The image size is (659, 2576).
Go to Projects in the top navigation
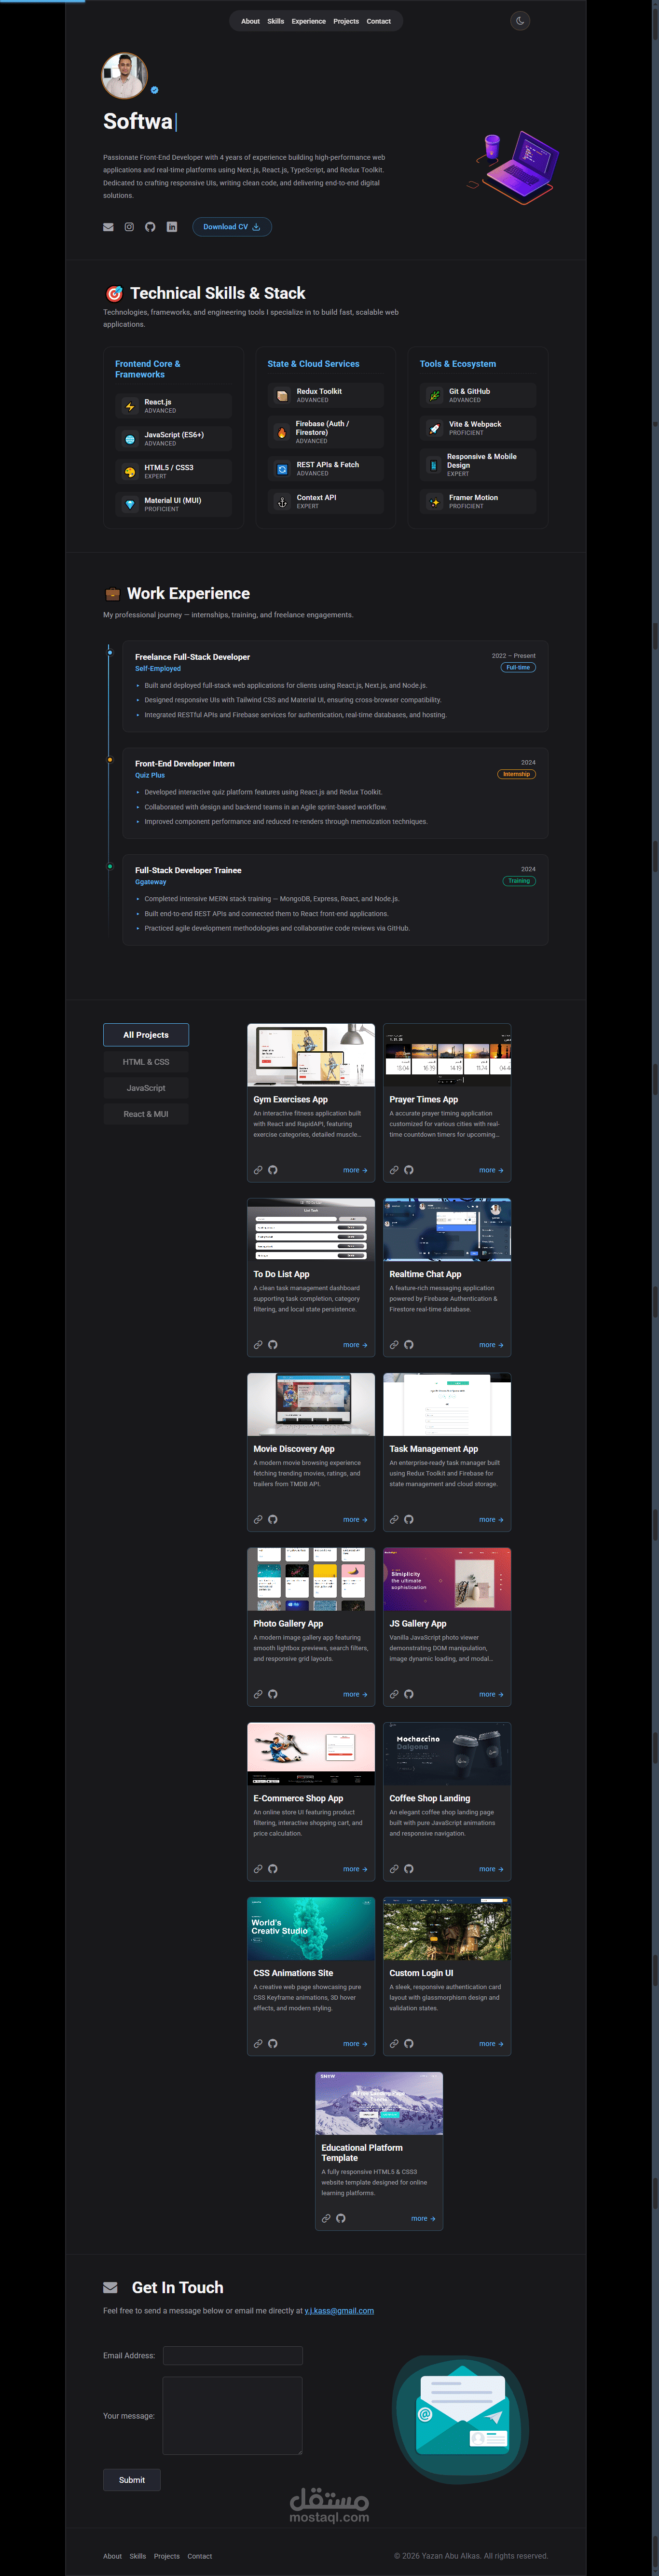point(346,21)
